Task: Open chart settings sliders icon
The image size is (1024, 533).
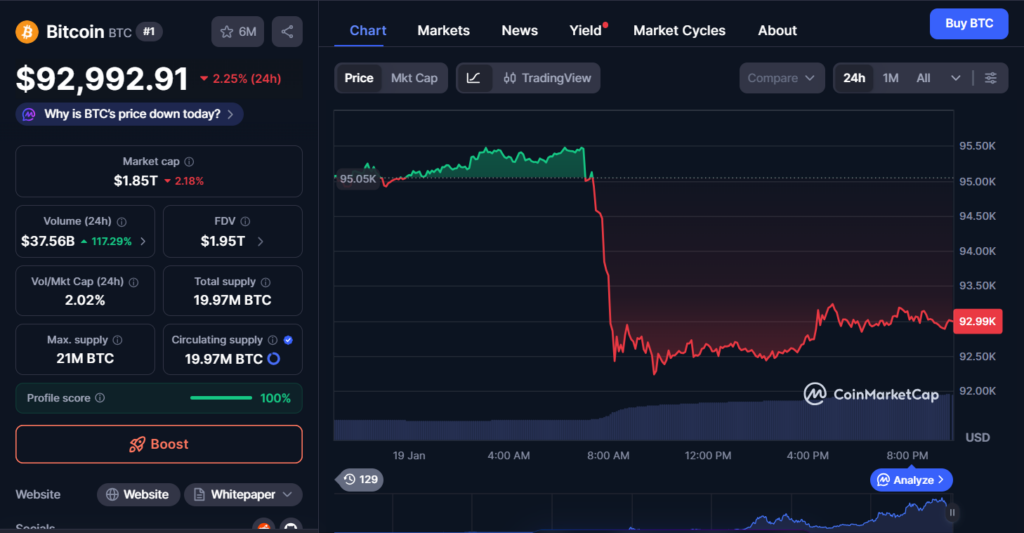Action: pos(990,78)
